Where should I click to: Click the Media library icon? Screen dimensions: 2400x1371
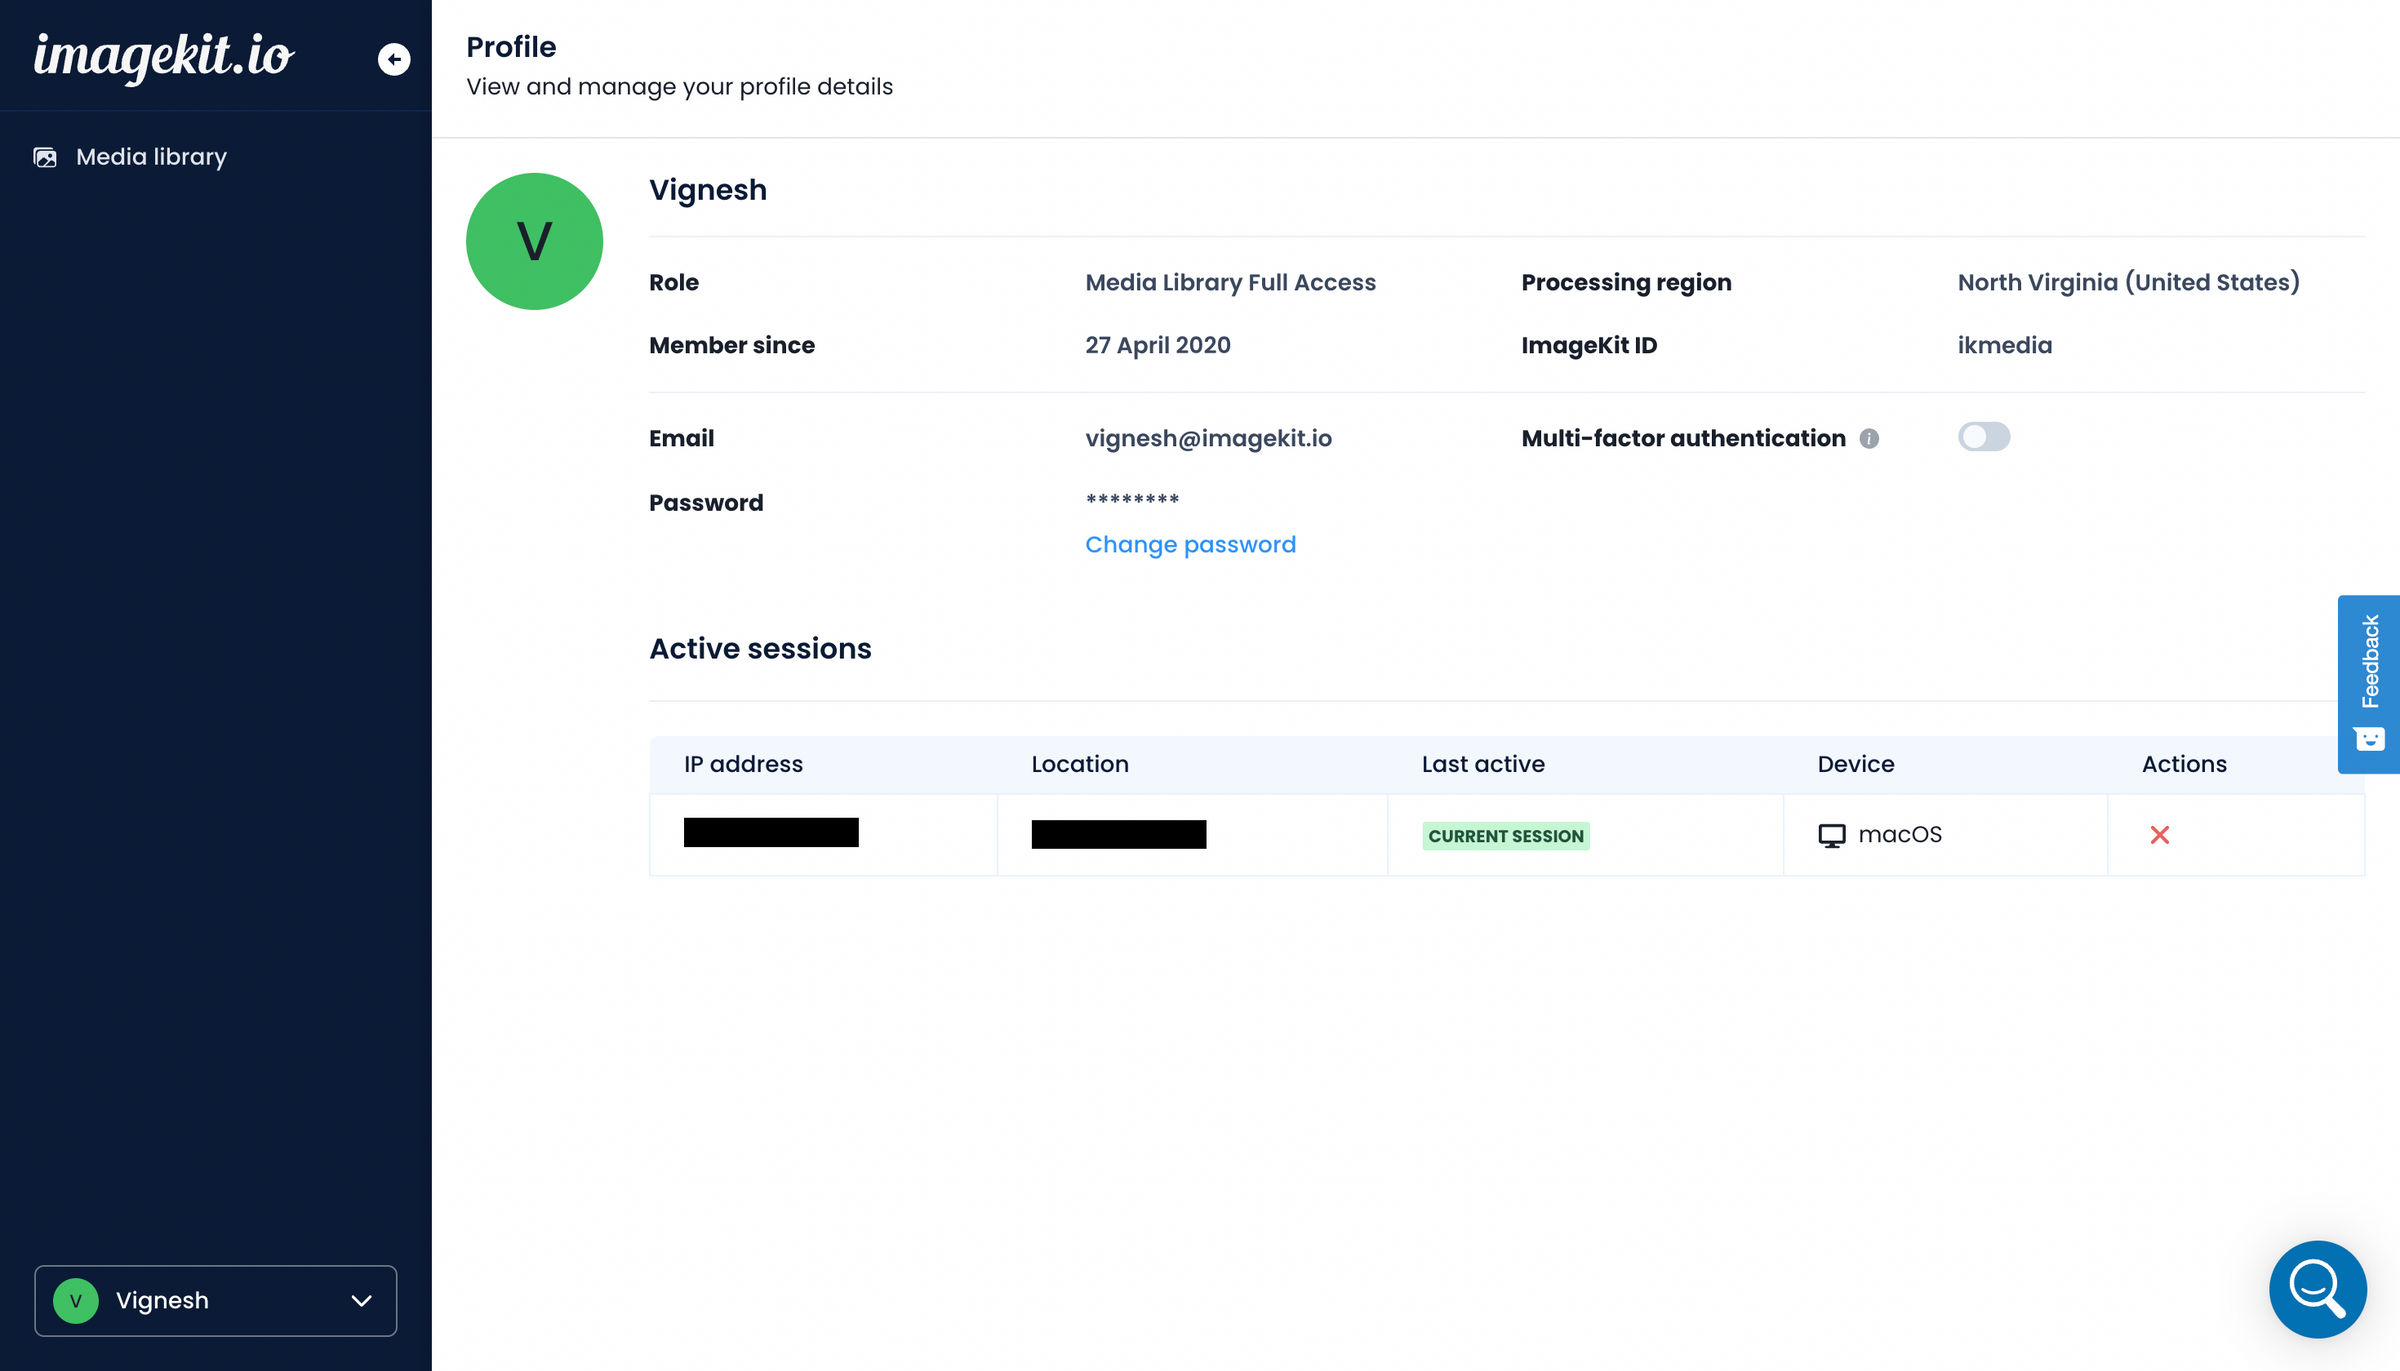click(45, 157)
